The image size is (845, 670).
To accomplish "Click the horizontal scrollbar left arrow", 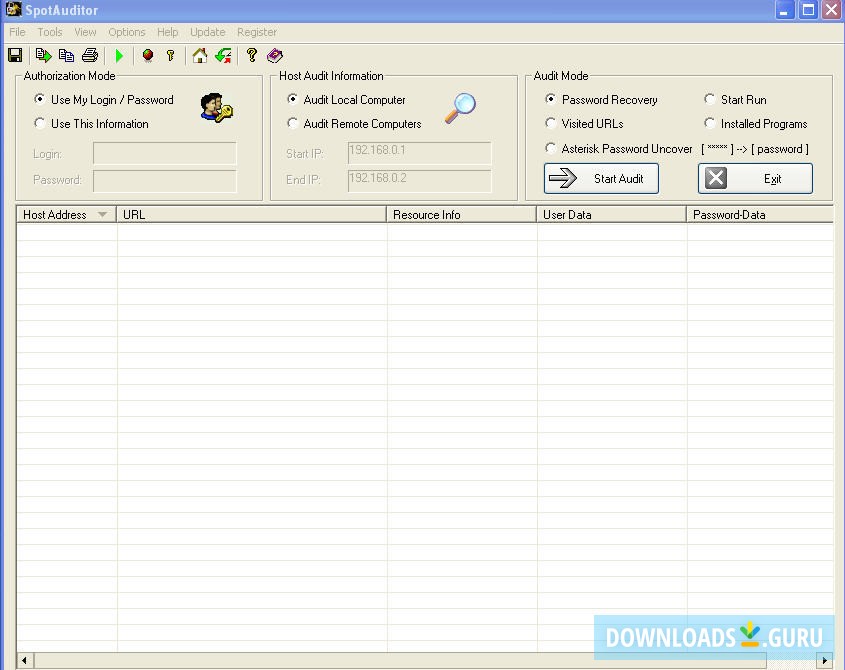I will point(25,660).
